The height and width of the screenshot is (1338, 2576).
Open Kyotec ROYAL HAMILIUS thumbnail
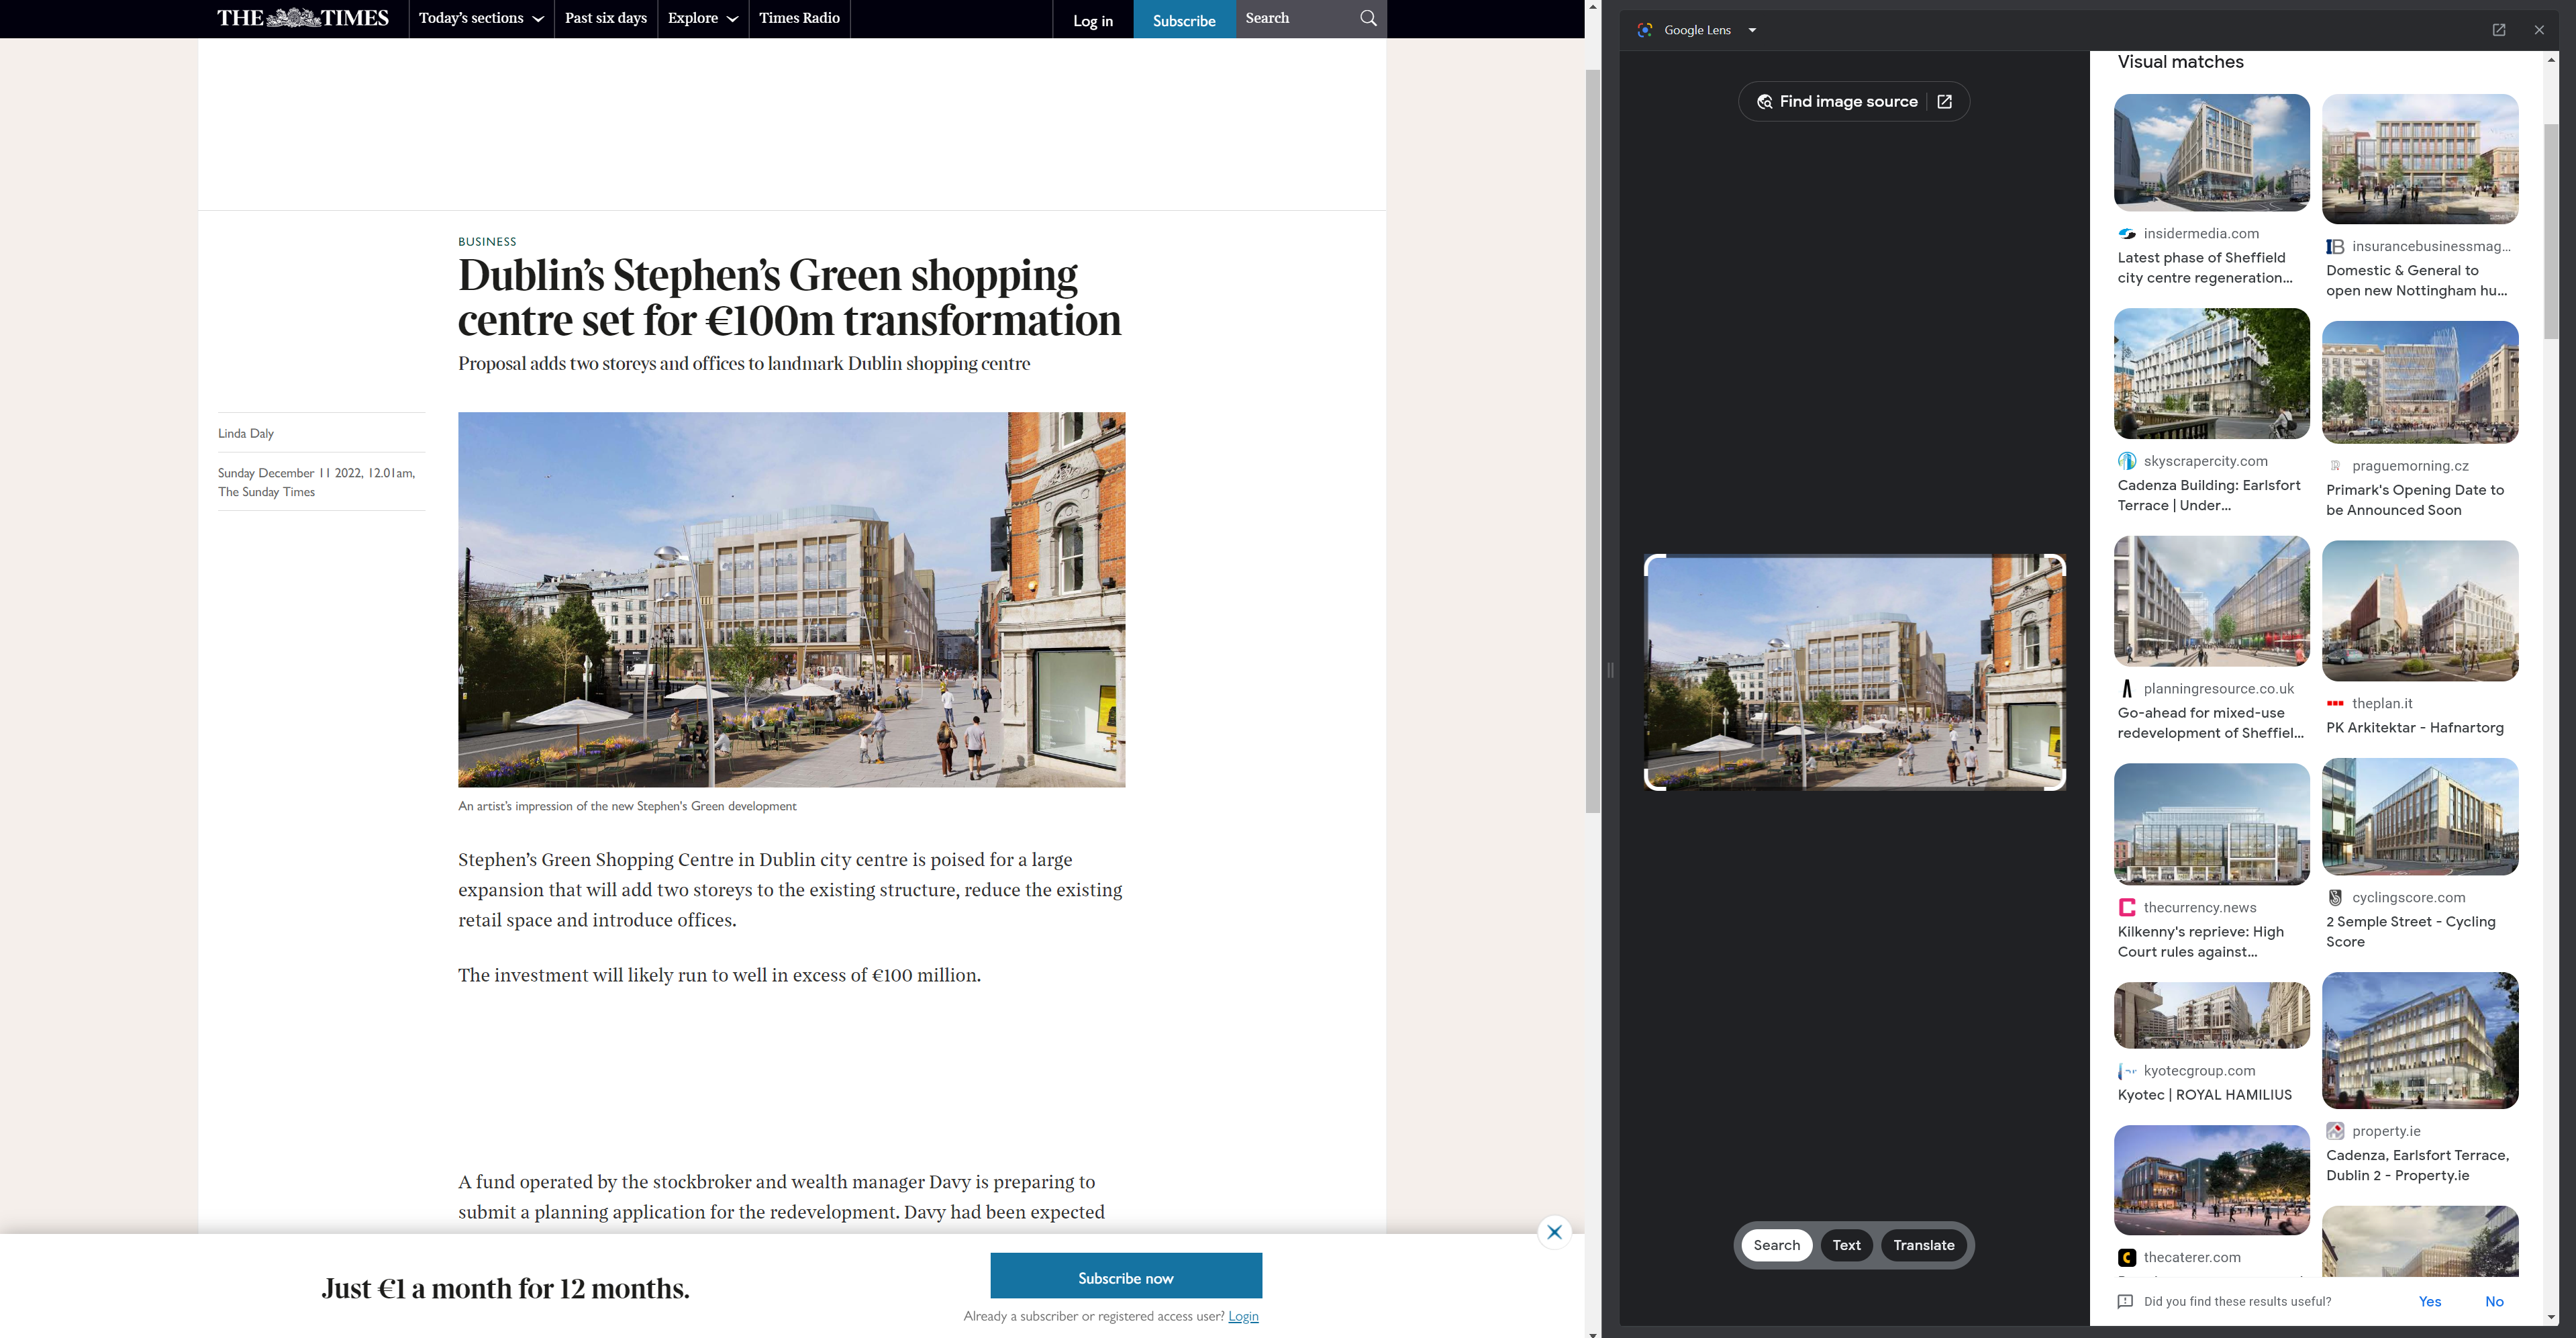[x=2211, y=1015]
